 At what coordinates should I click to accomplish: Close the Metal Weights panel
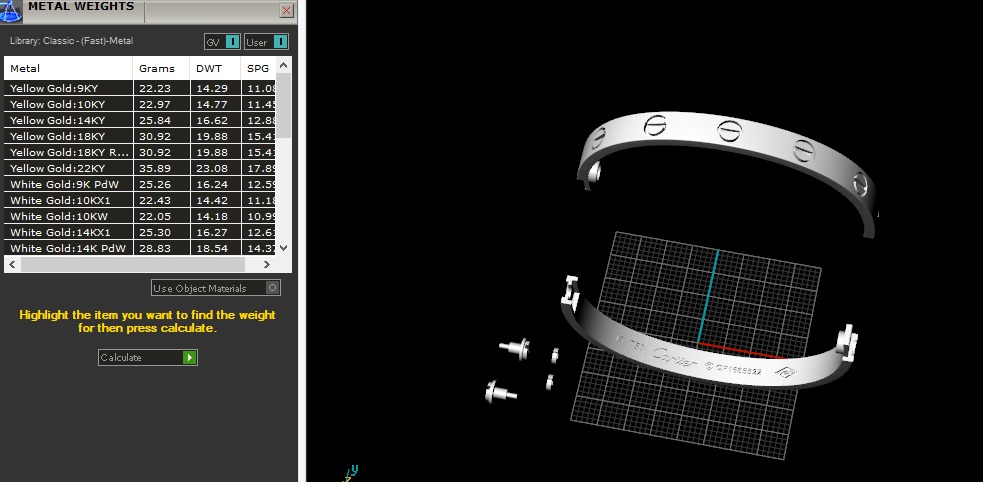[x=286, y=11]
